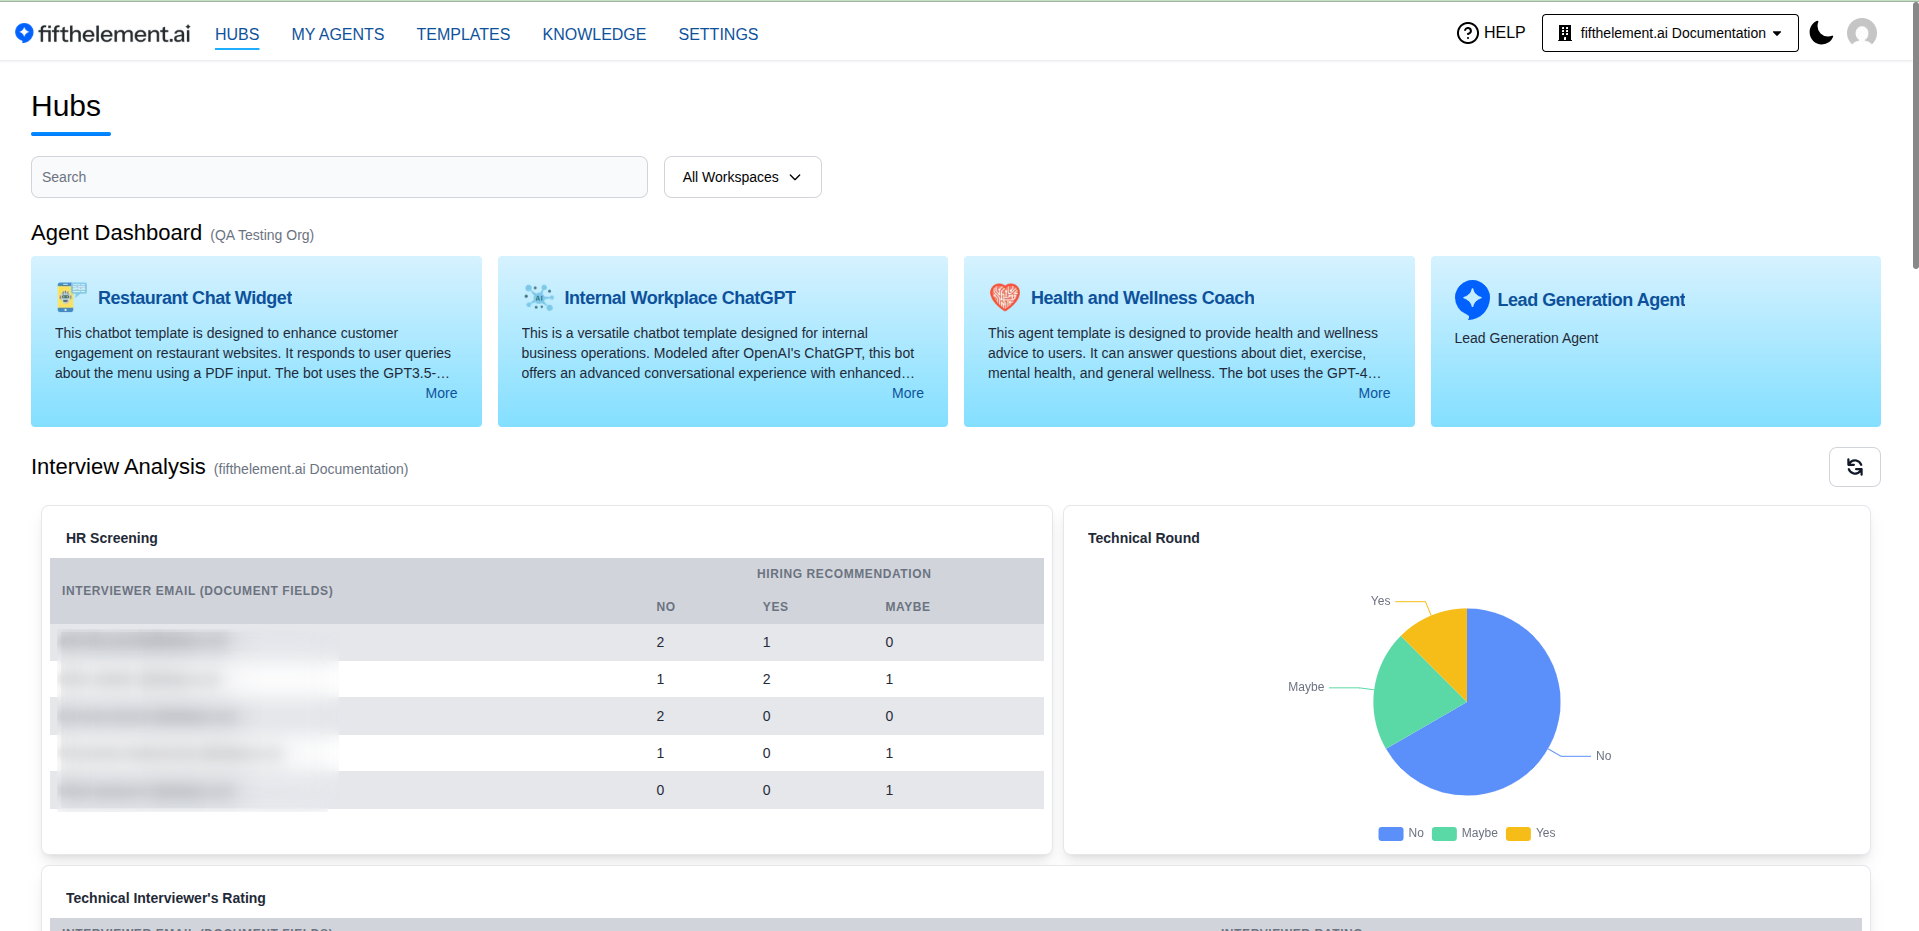Open the user profile avatar

1862,33
